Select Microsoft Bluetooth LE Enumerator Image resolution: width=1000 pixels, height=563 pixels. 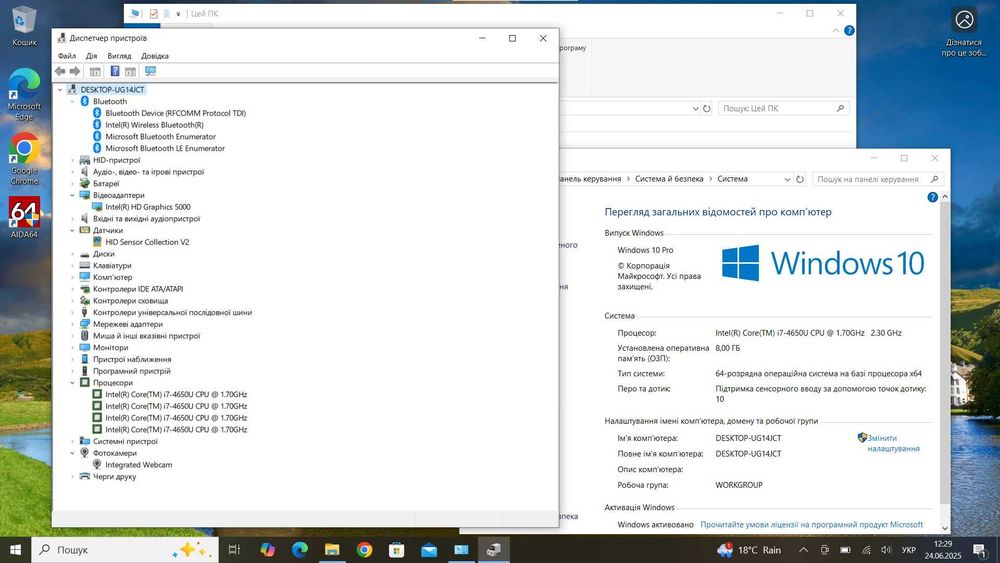point(165,148)
